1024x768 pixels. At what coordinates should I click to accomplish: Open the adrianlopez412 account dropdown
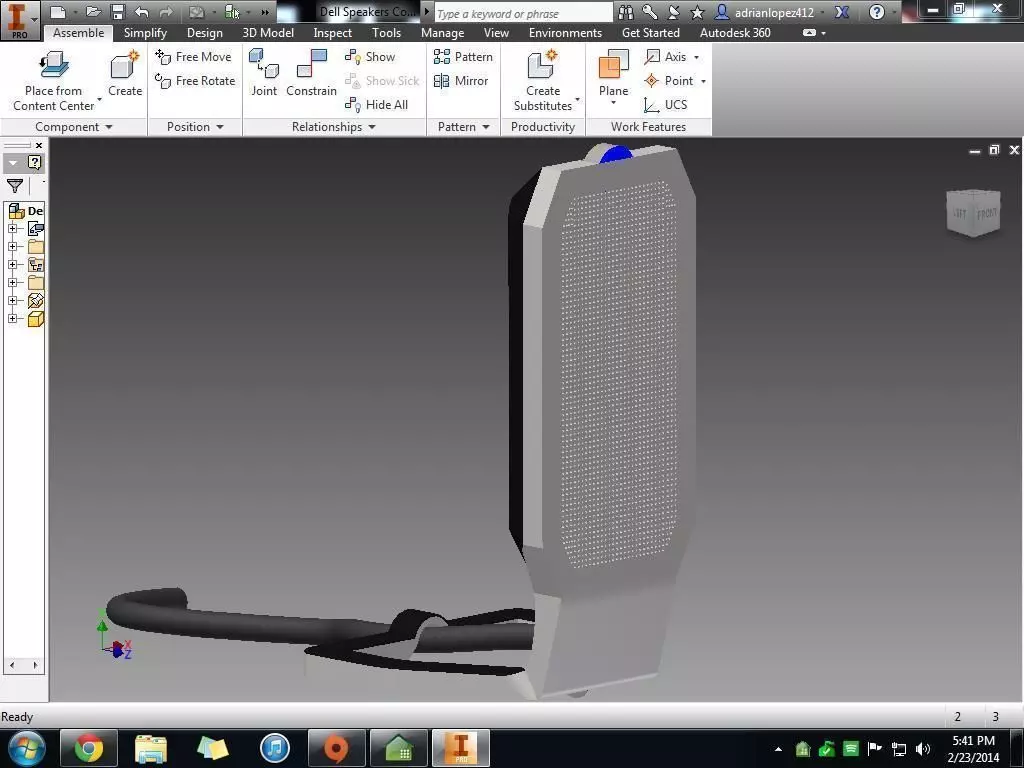822,12
